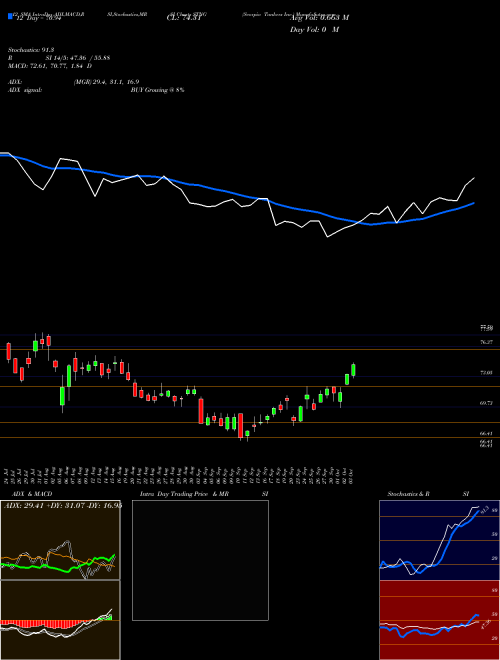Click the blue 12 Day SMA legend square

10,16
